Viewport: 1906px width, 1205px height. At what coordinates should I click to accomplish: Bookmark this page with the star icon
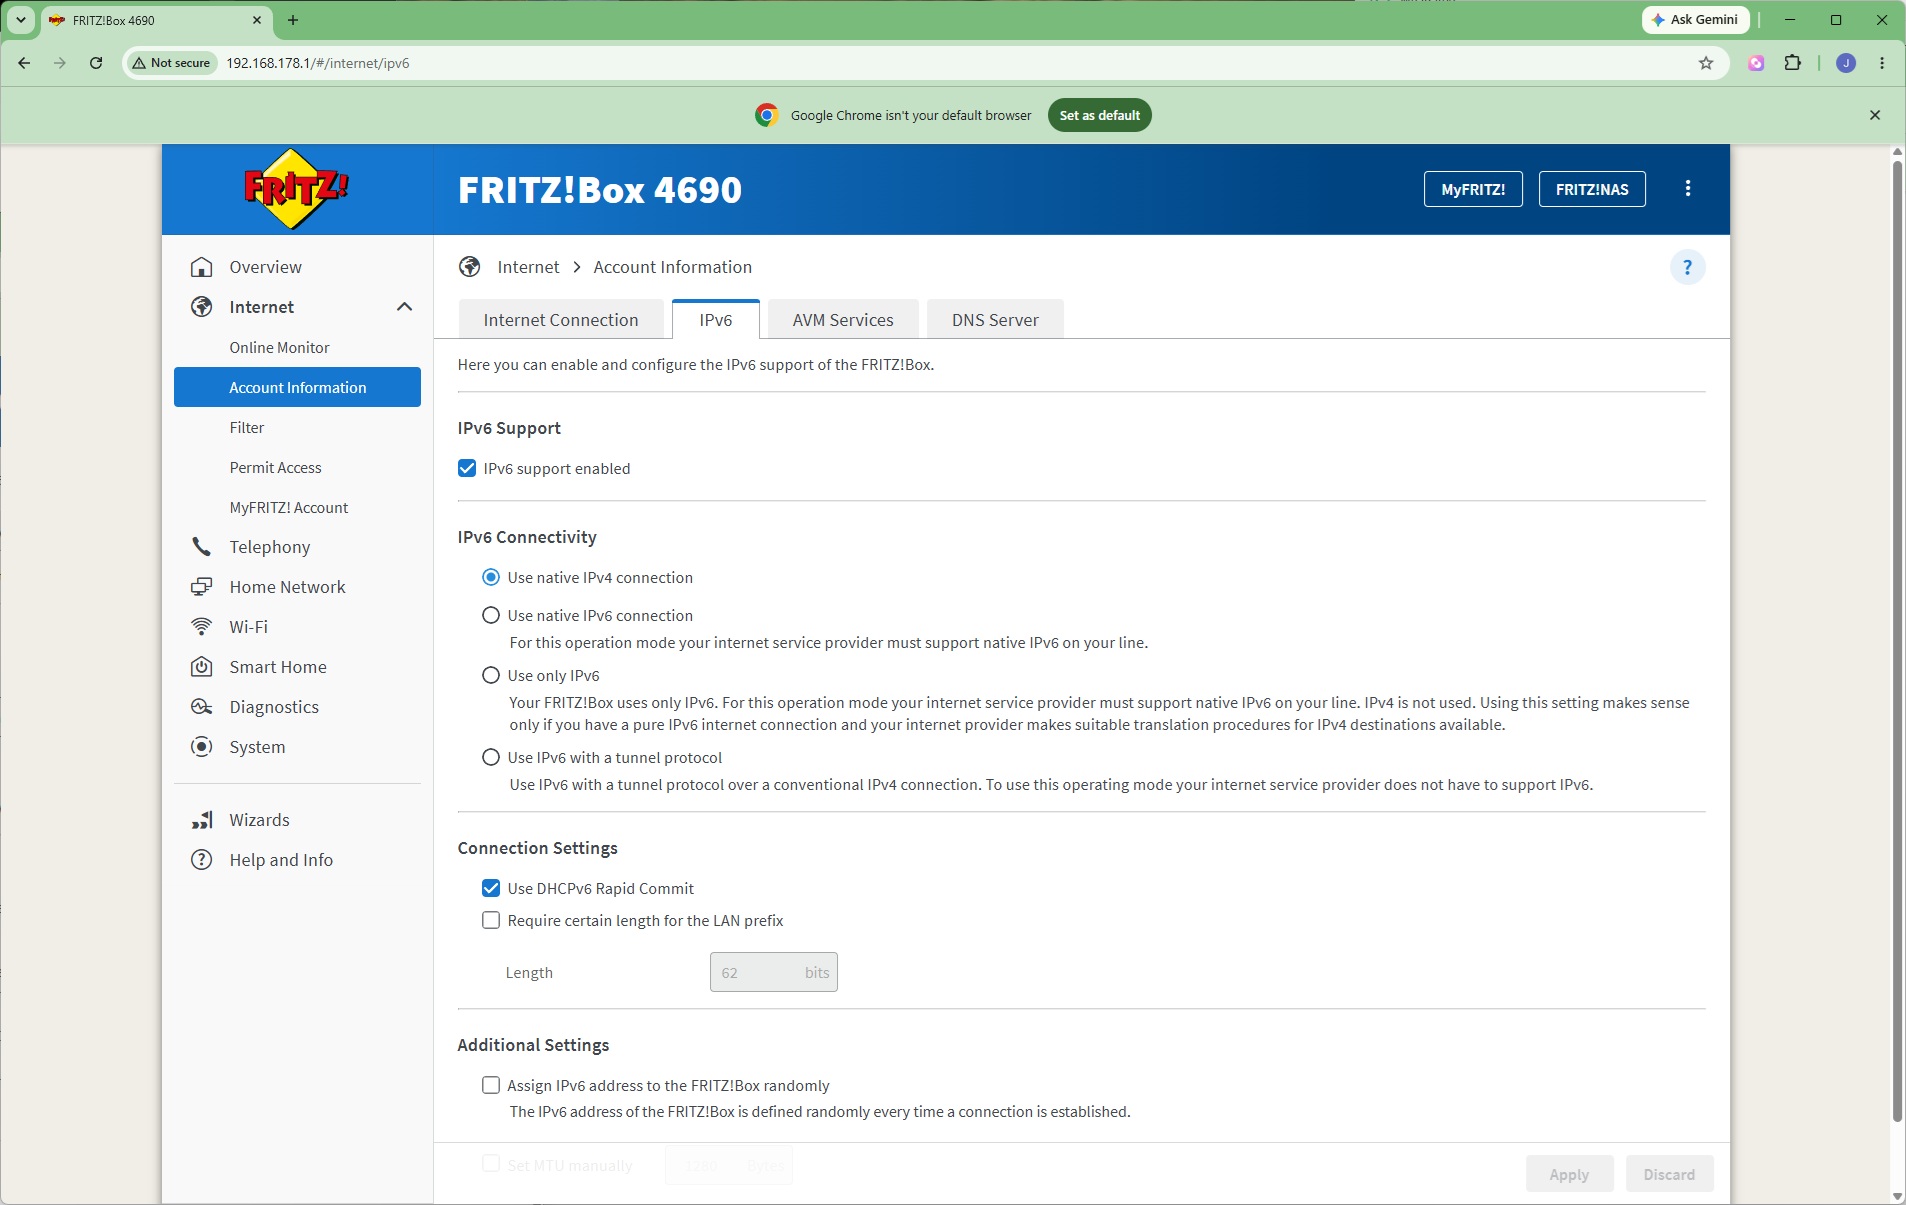pyautogui.click(x=1706, y=63)
